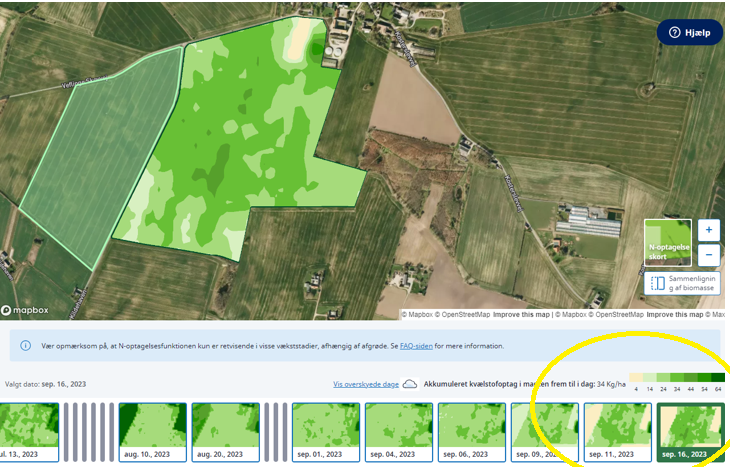This screenshot has width=730, height=467.
Task: Select the jul. 13., 2023 thumbnail
Action: [29, 432]
